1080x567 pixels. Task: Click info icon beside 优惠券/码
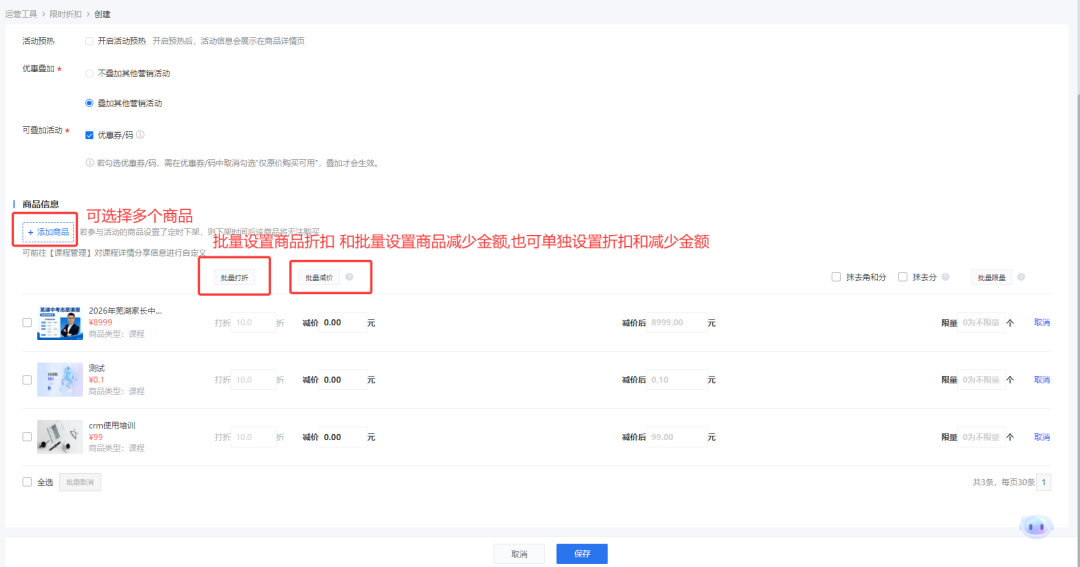click(x=141, y=135)
